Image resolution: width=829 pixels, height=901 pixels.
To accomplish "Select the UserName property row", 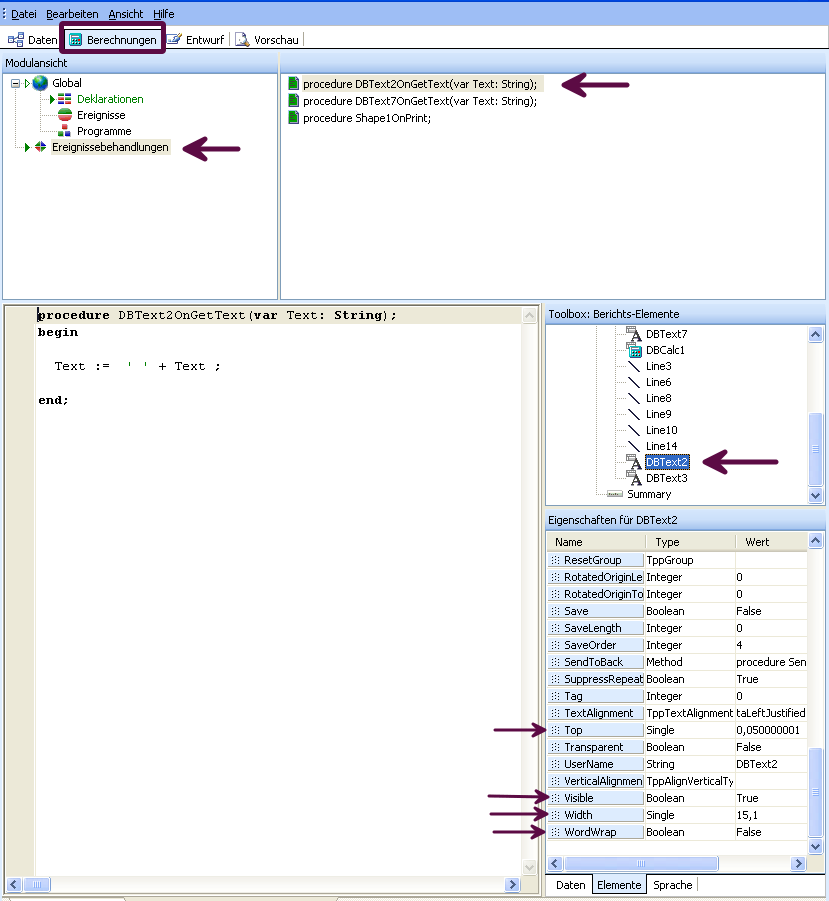I will (677, 764).
